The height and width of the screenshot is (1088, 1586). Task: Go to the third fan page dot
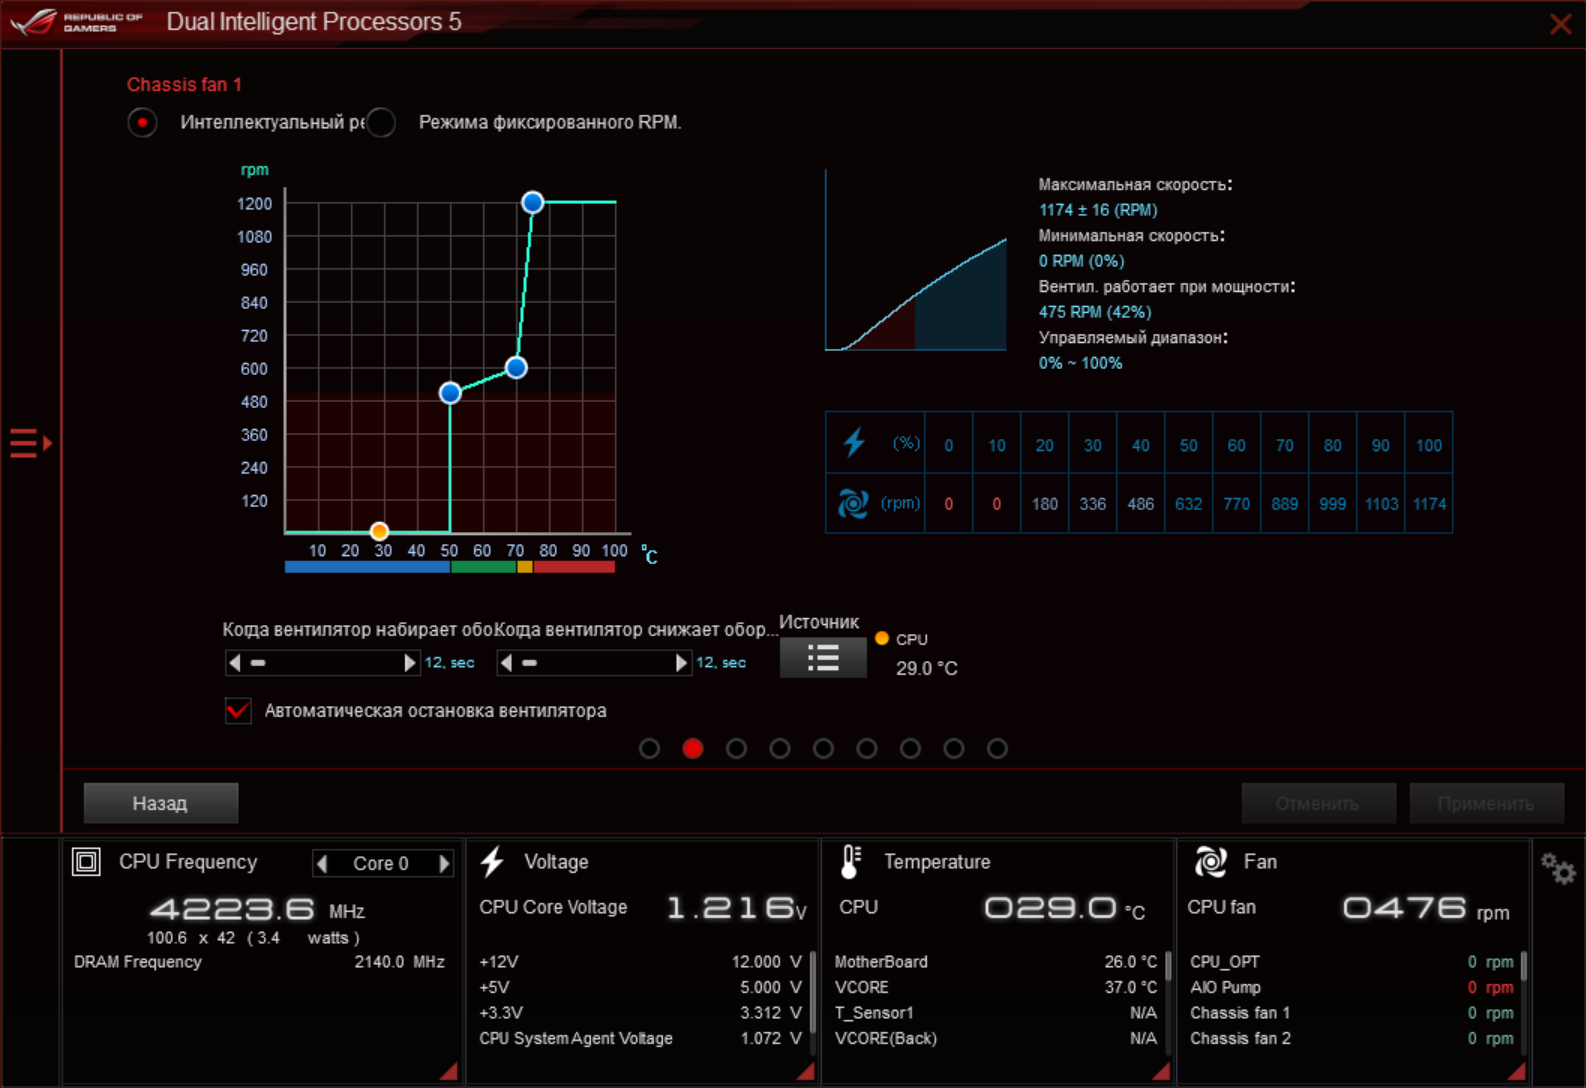click(736, 748)
